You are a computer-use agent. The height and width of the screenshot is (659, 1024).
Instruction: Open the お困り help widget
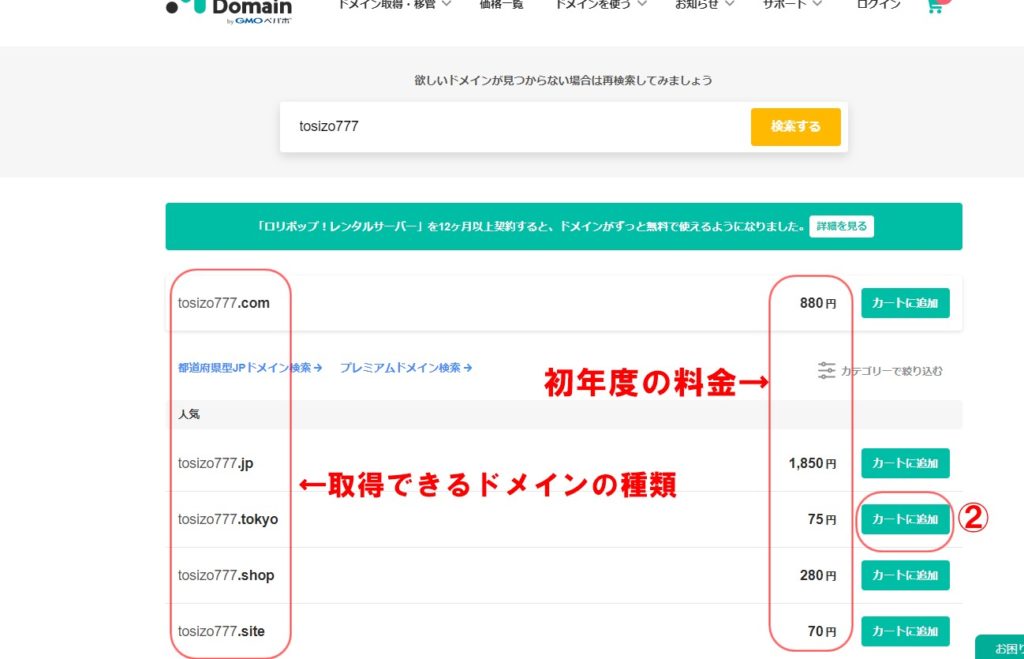tap(1000, 648)
